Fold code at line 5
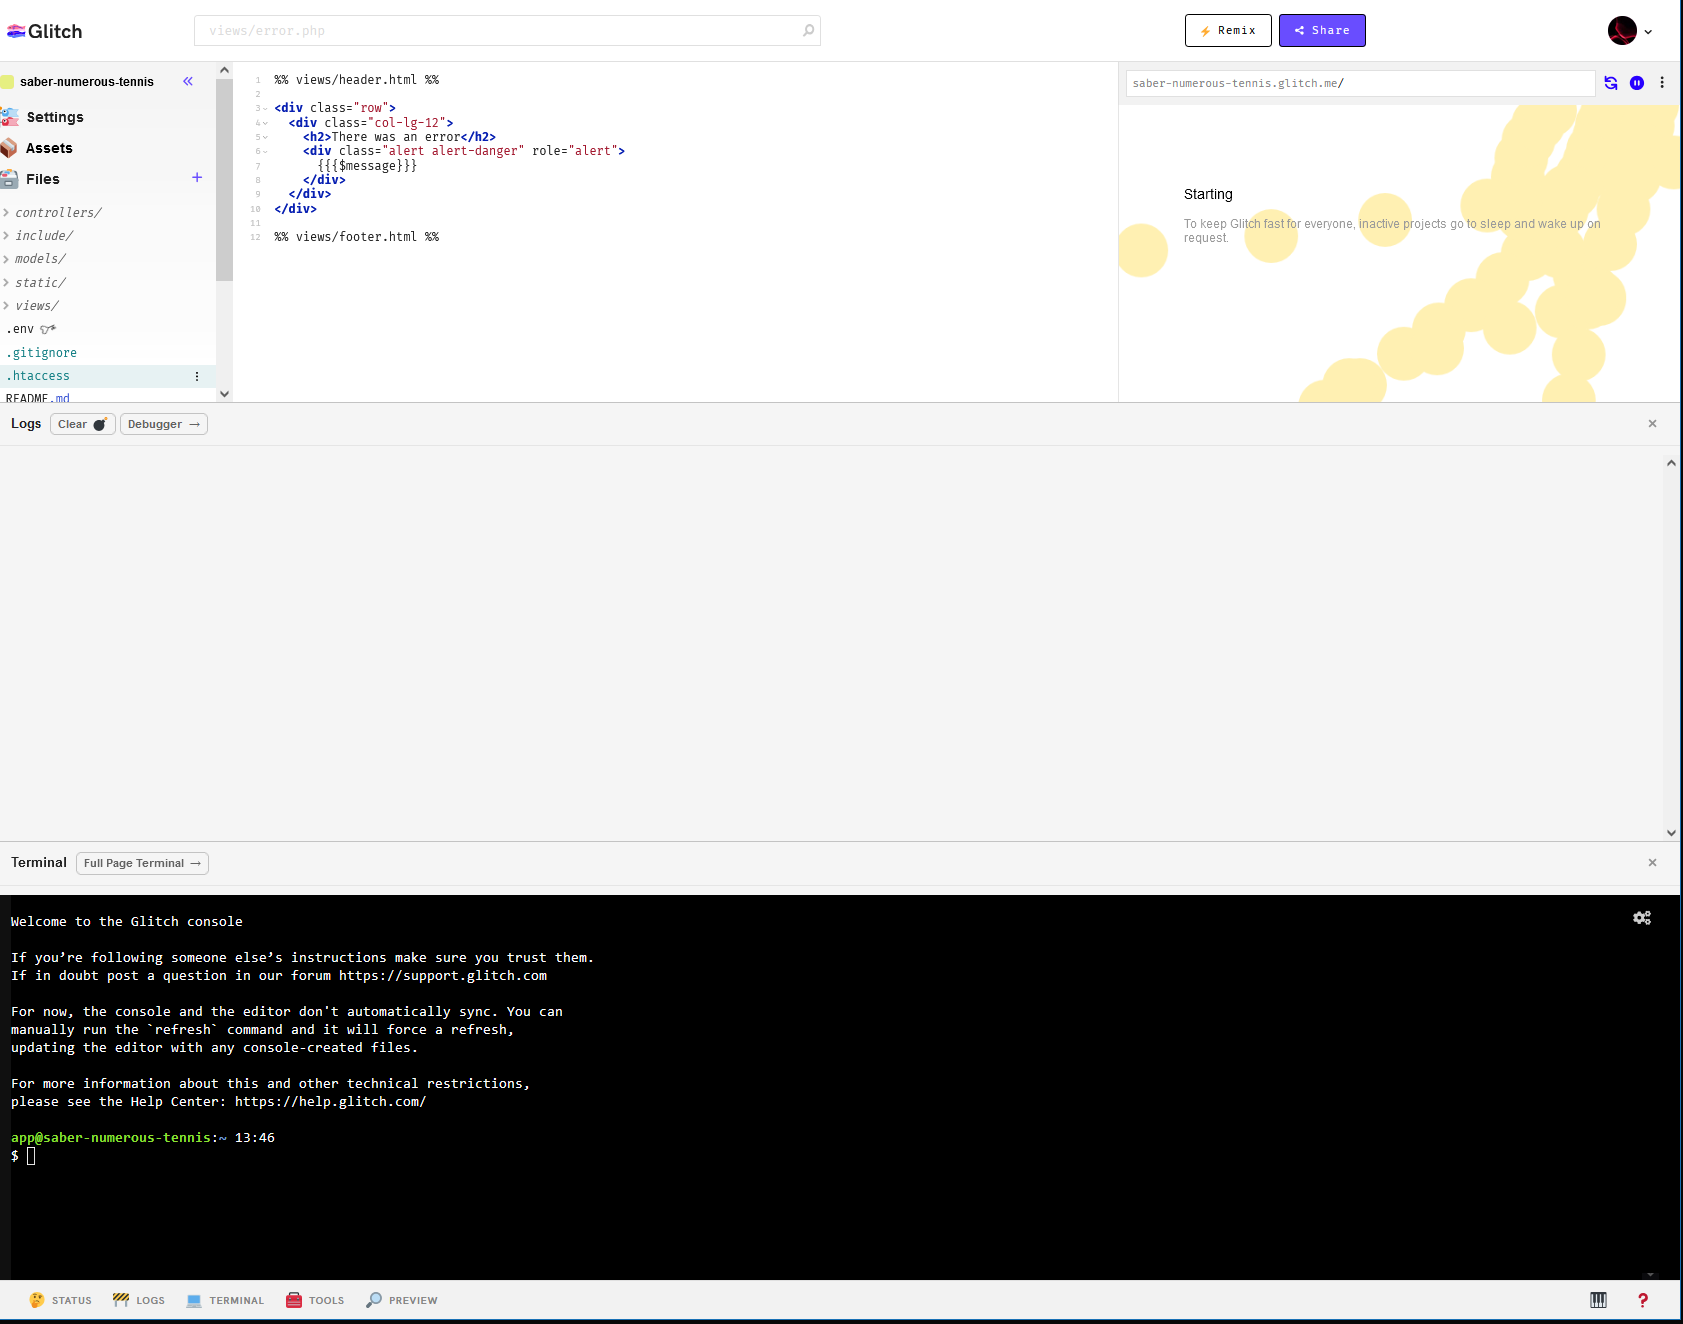The image size is (1683, 1324). (x=265, y=137)
